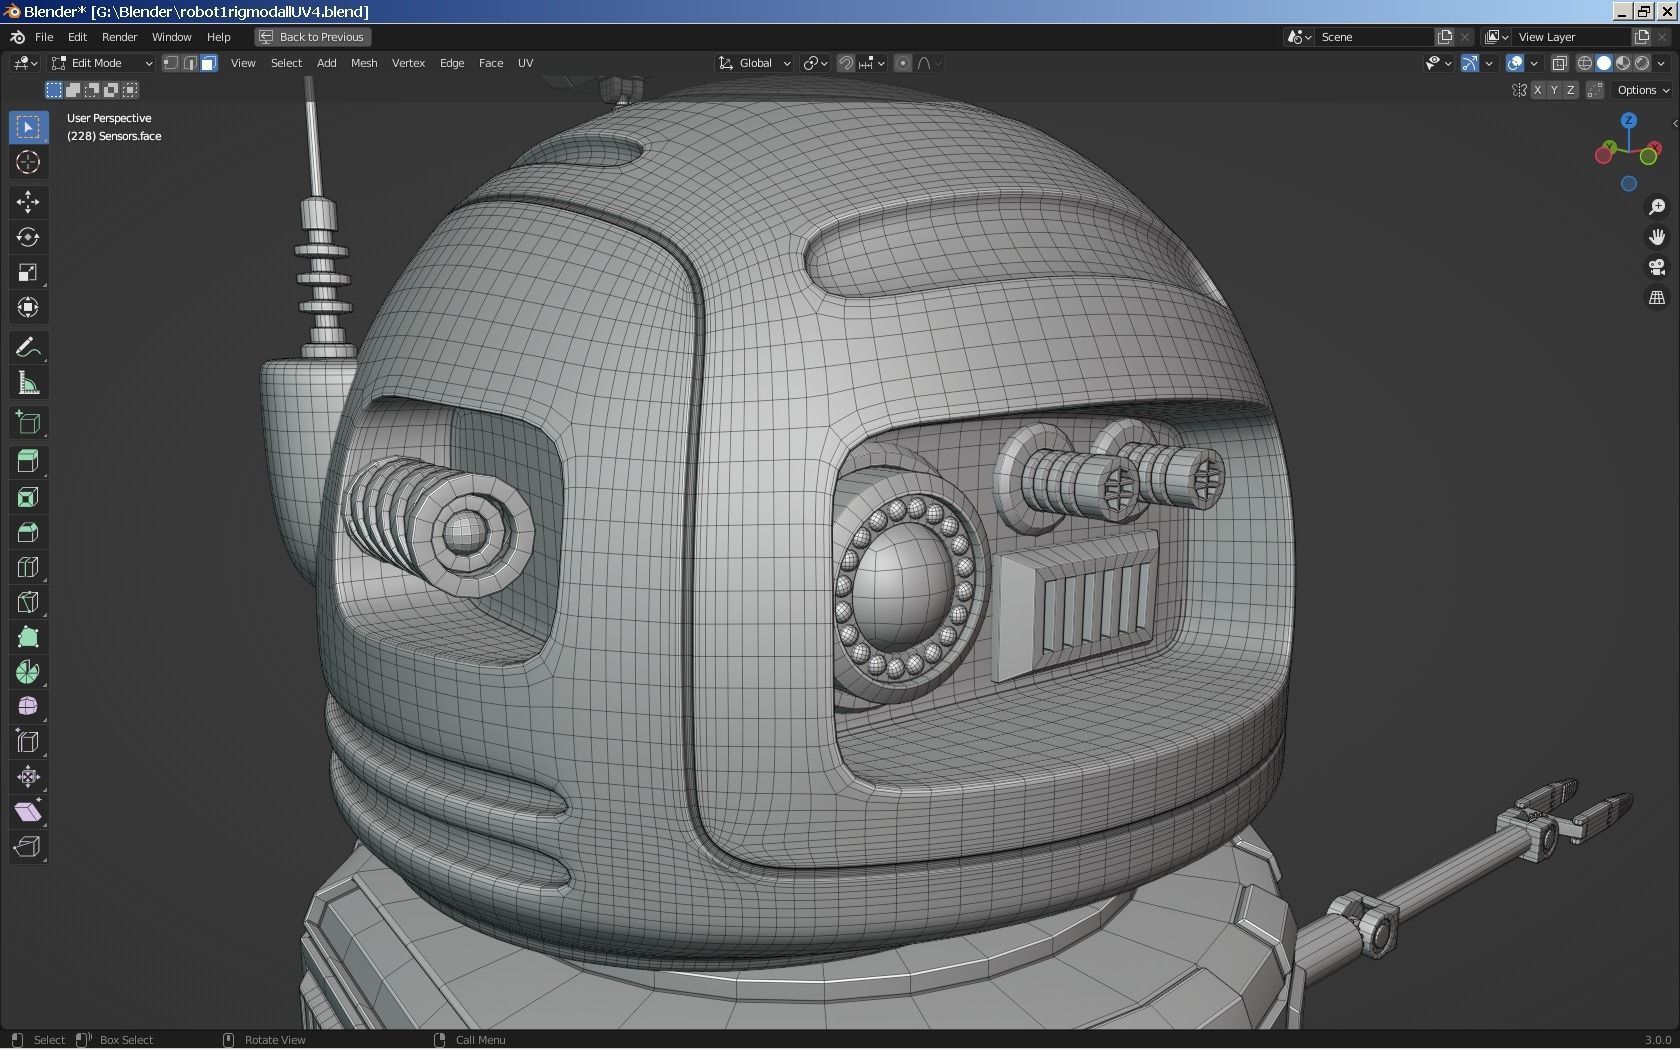
Task: Open the Render menu
Action: (x=119, y=37)
